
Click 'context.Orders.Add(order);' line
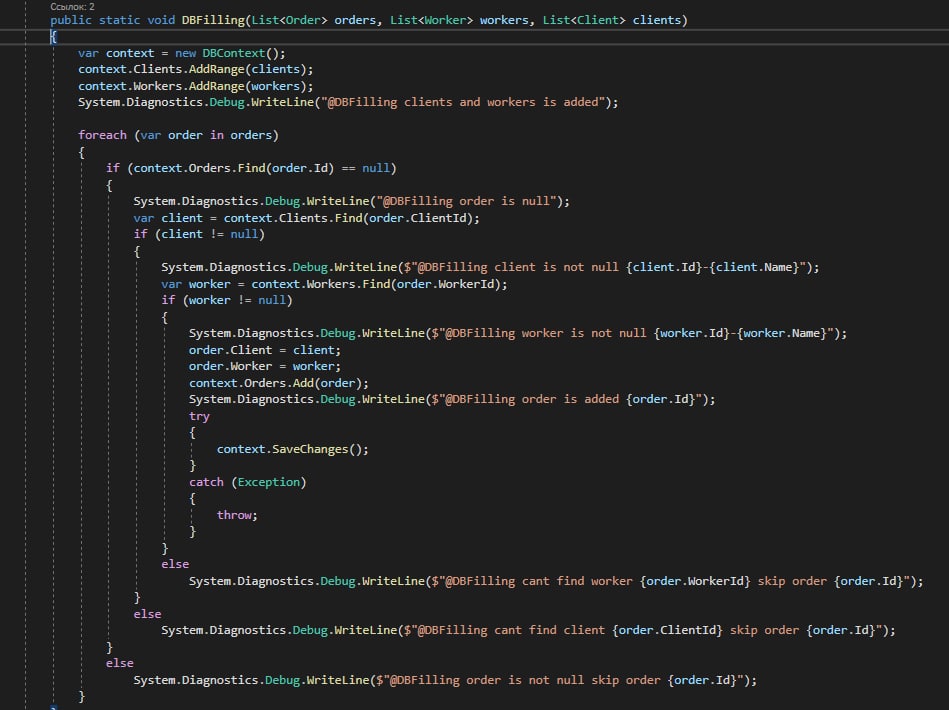point(278,383)
